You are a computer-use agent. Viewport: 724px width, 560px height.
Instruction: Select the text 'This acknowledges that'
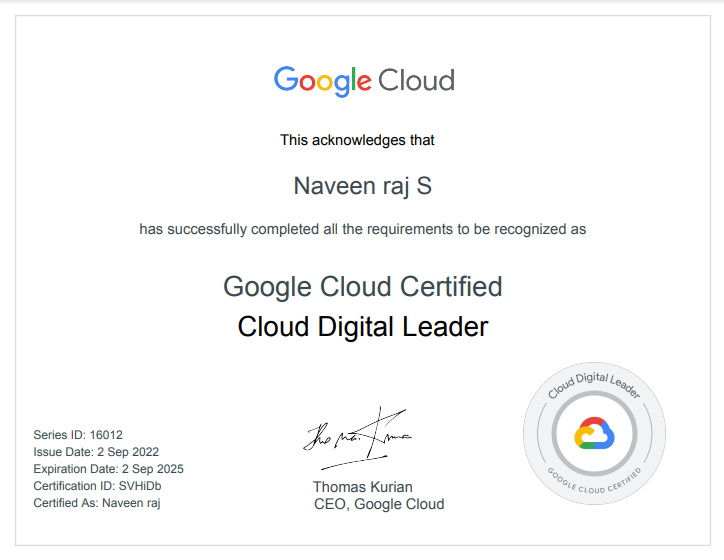[357, 140]
